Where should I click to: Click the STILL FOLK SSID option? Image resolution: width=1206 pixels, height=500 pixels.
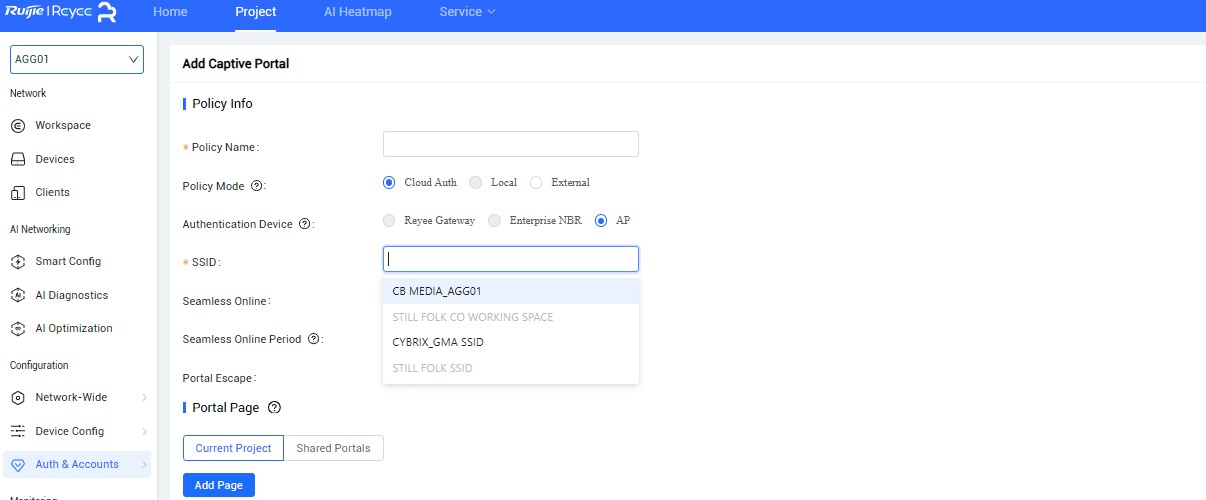(511, 368)
